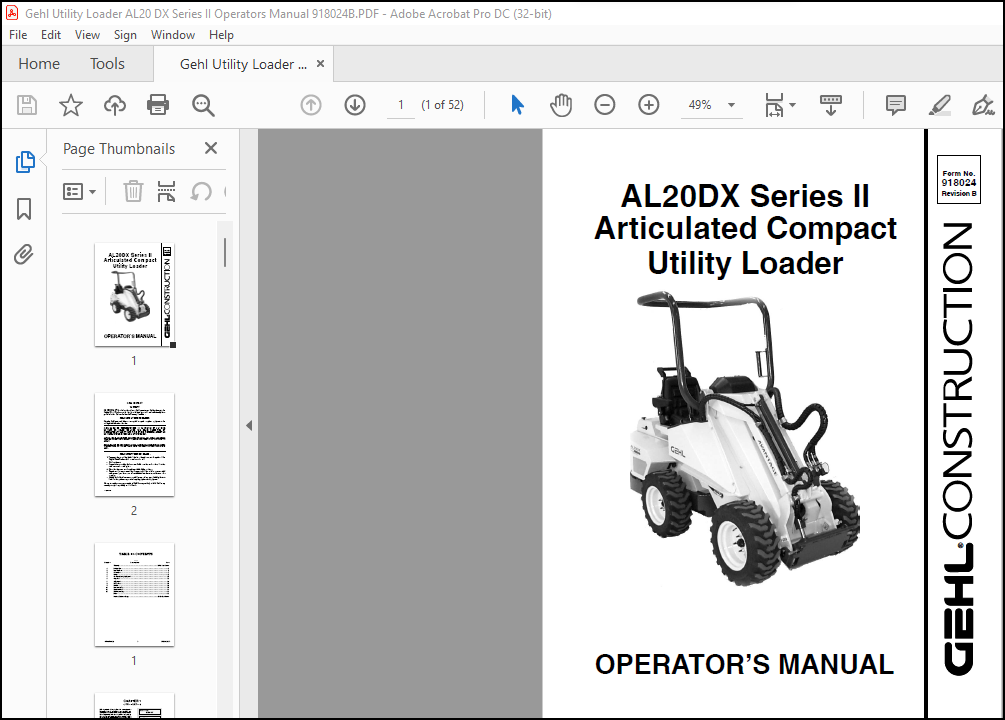Click the Print pages icon in thumbnails panel
The image size is (1005, 720).
(x=167, y=191)
